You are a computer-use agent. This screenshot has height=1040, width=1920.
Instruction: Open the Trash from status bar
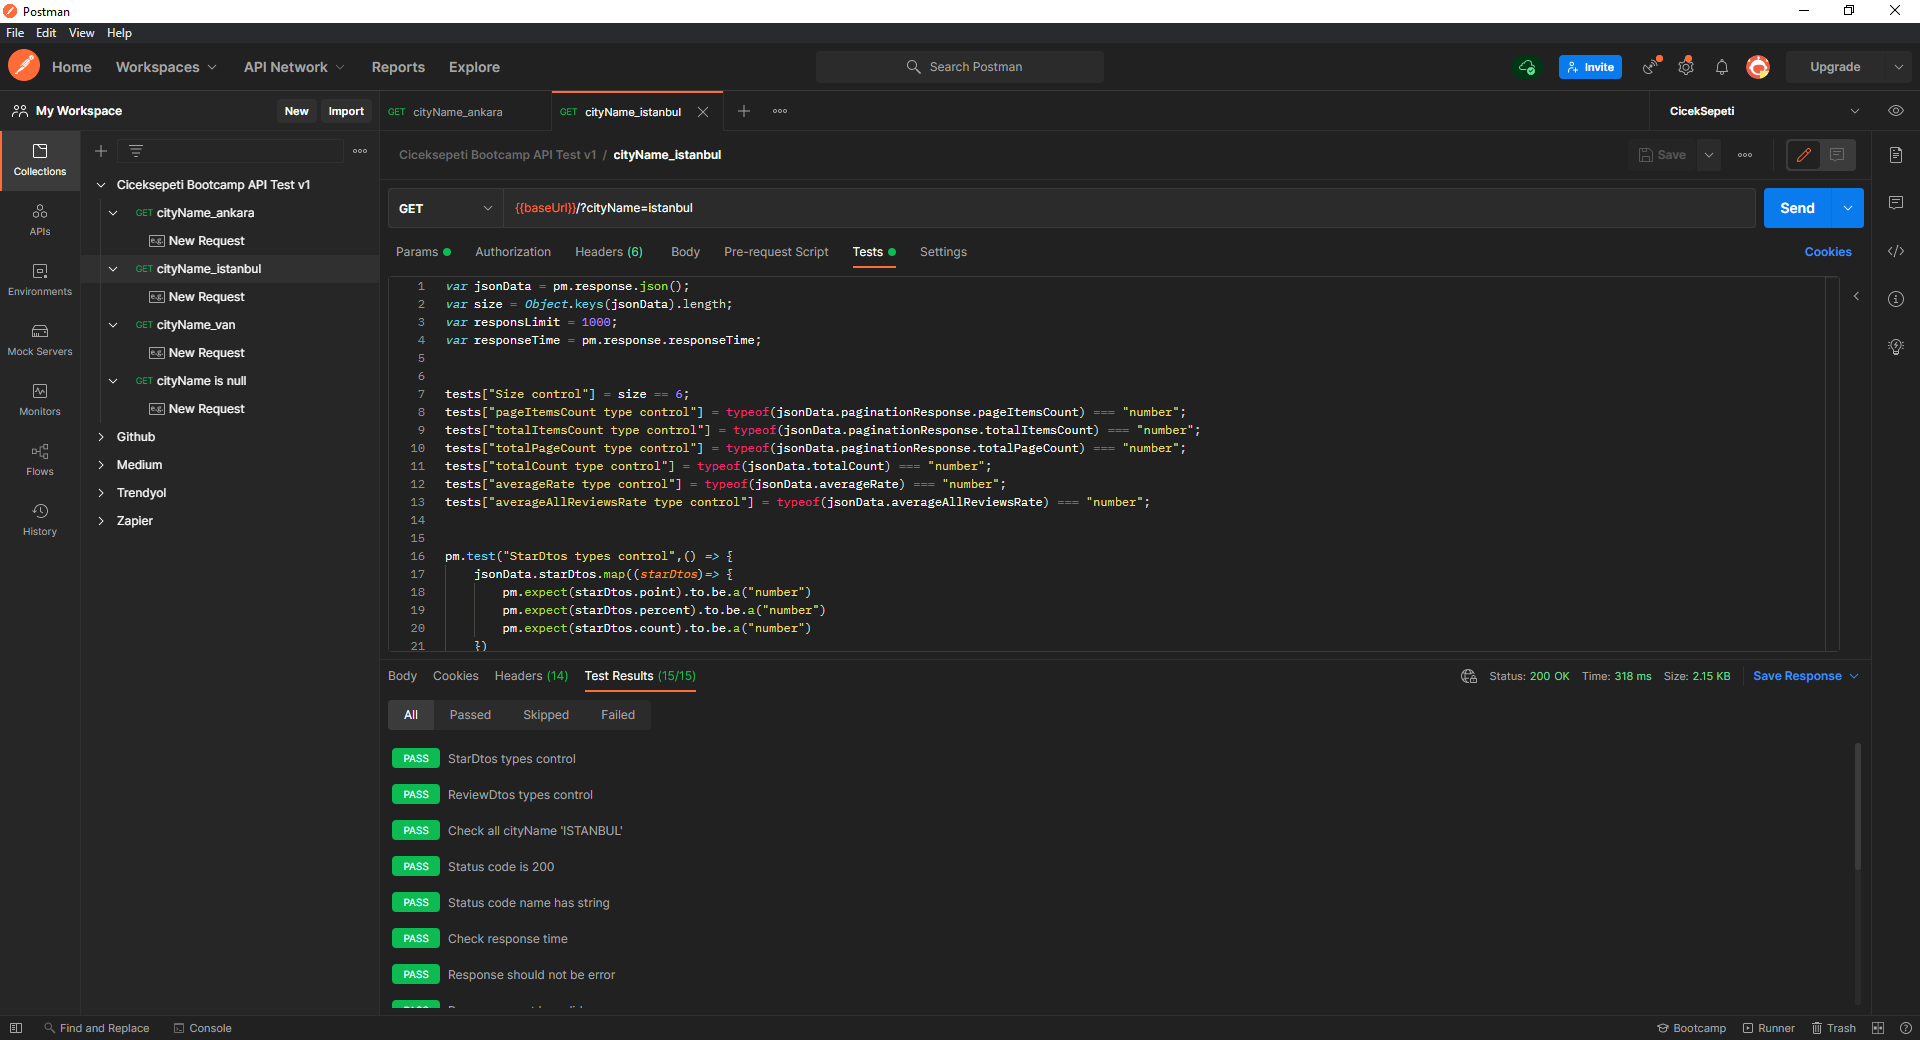point(1834,1027)
